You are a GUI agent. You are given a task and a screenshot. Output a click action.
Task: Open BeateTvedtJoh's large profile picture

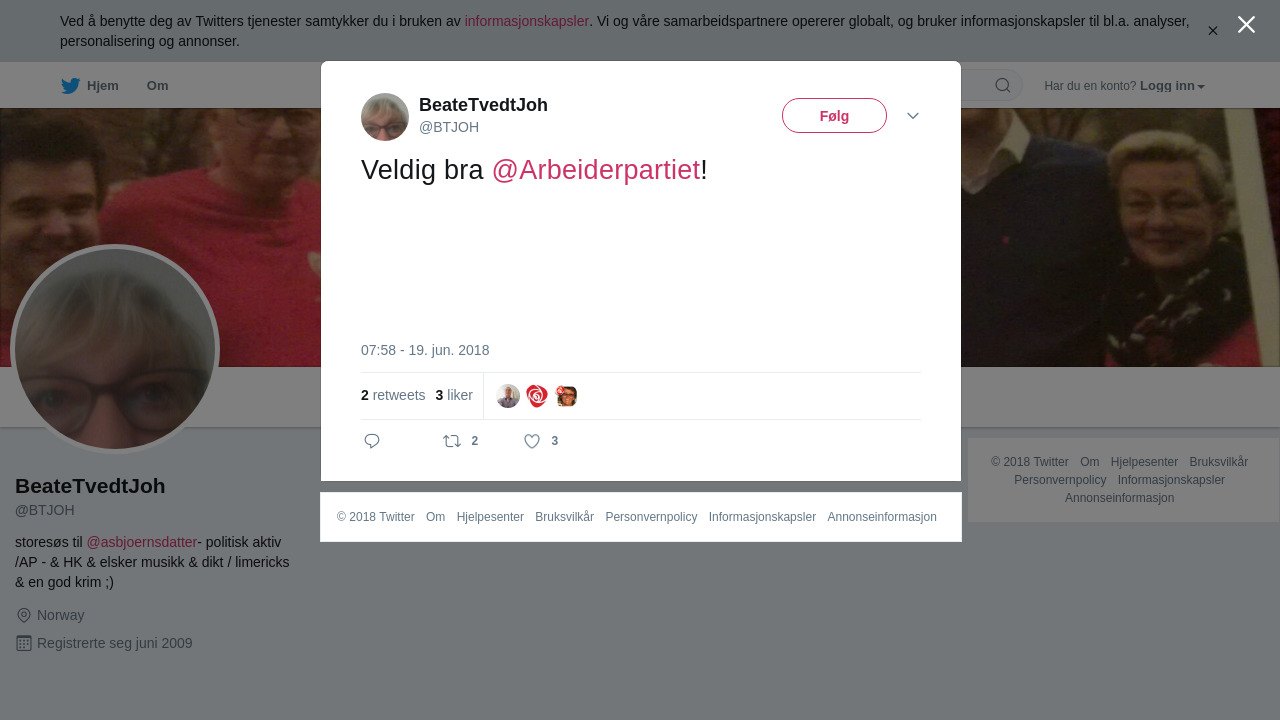[x=115, y=349]
